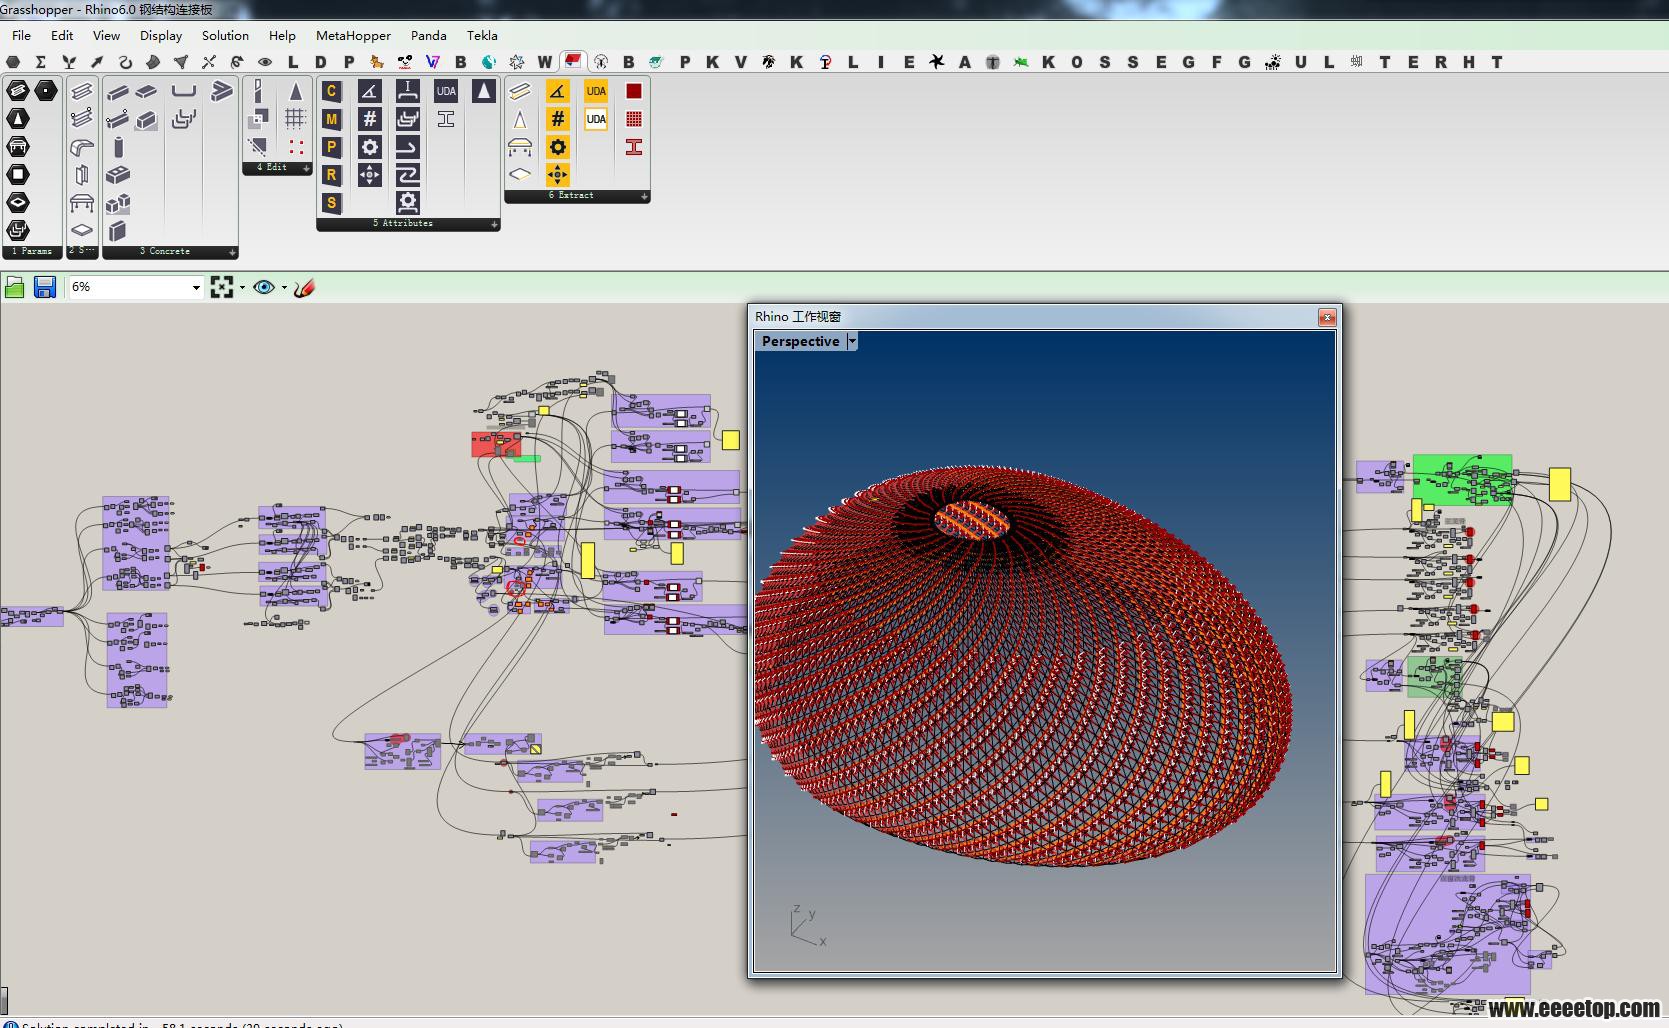Select the P attribute component icon

point(332,147)
